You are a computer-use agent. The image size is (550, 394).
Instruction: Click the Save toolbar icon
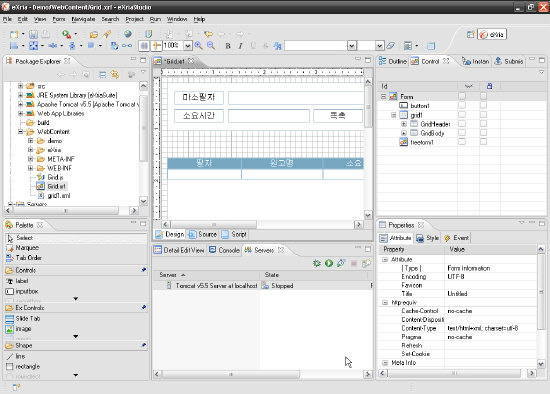point(33,34)
